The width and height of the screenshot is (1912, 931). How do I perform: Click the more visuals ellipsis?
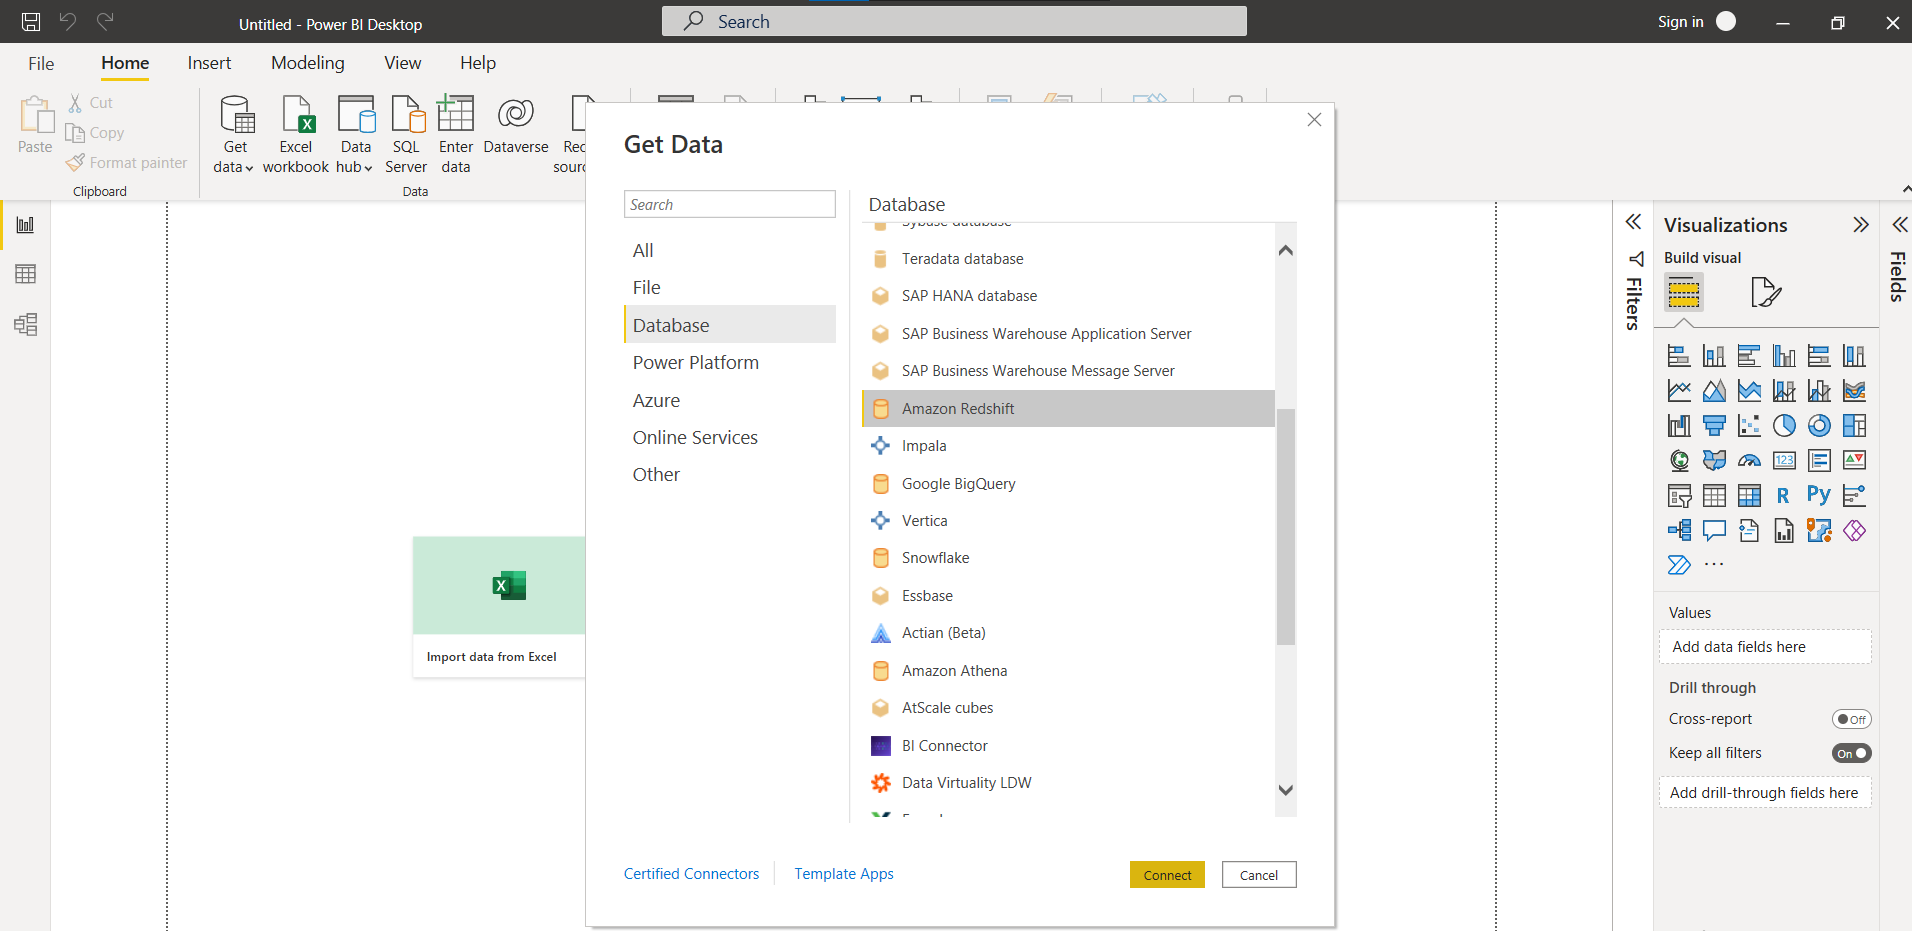point(1714,565)
